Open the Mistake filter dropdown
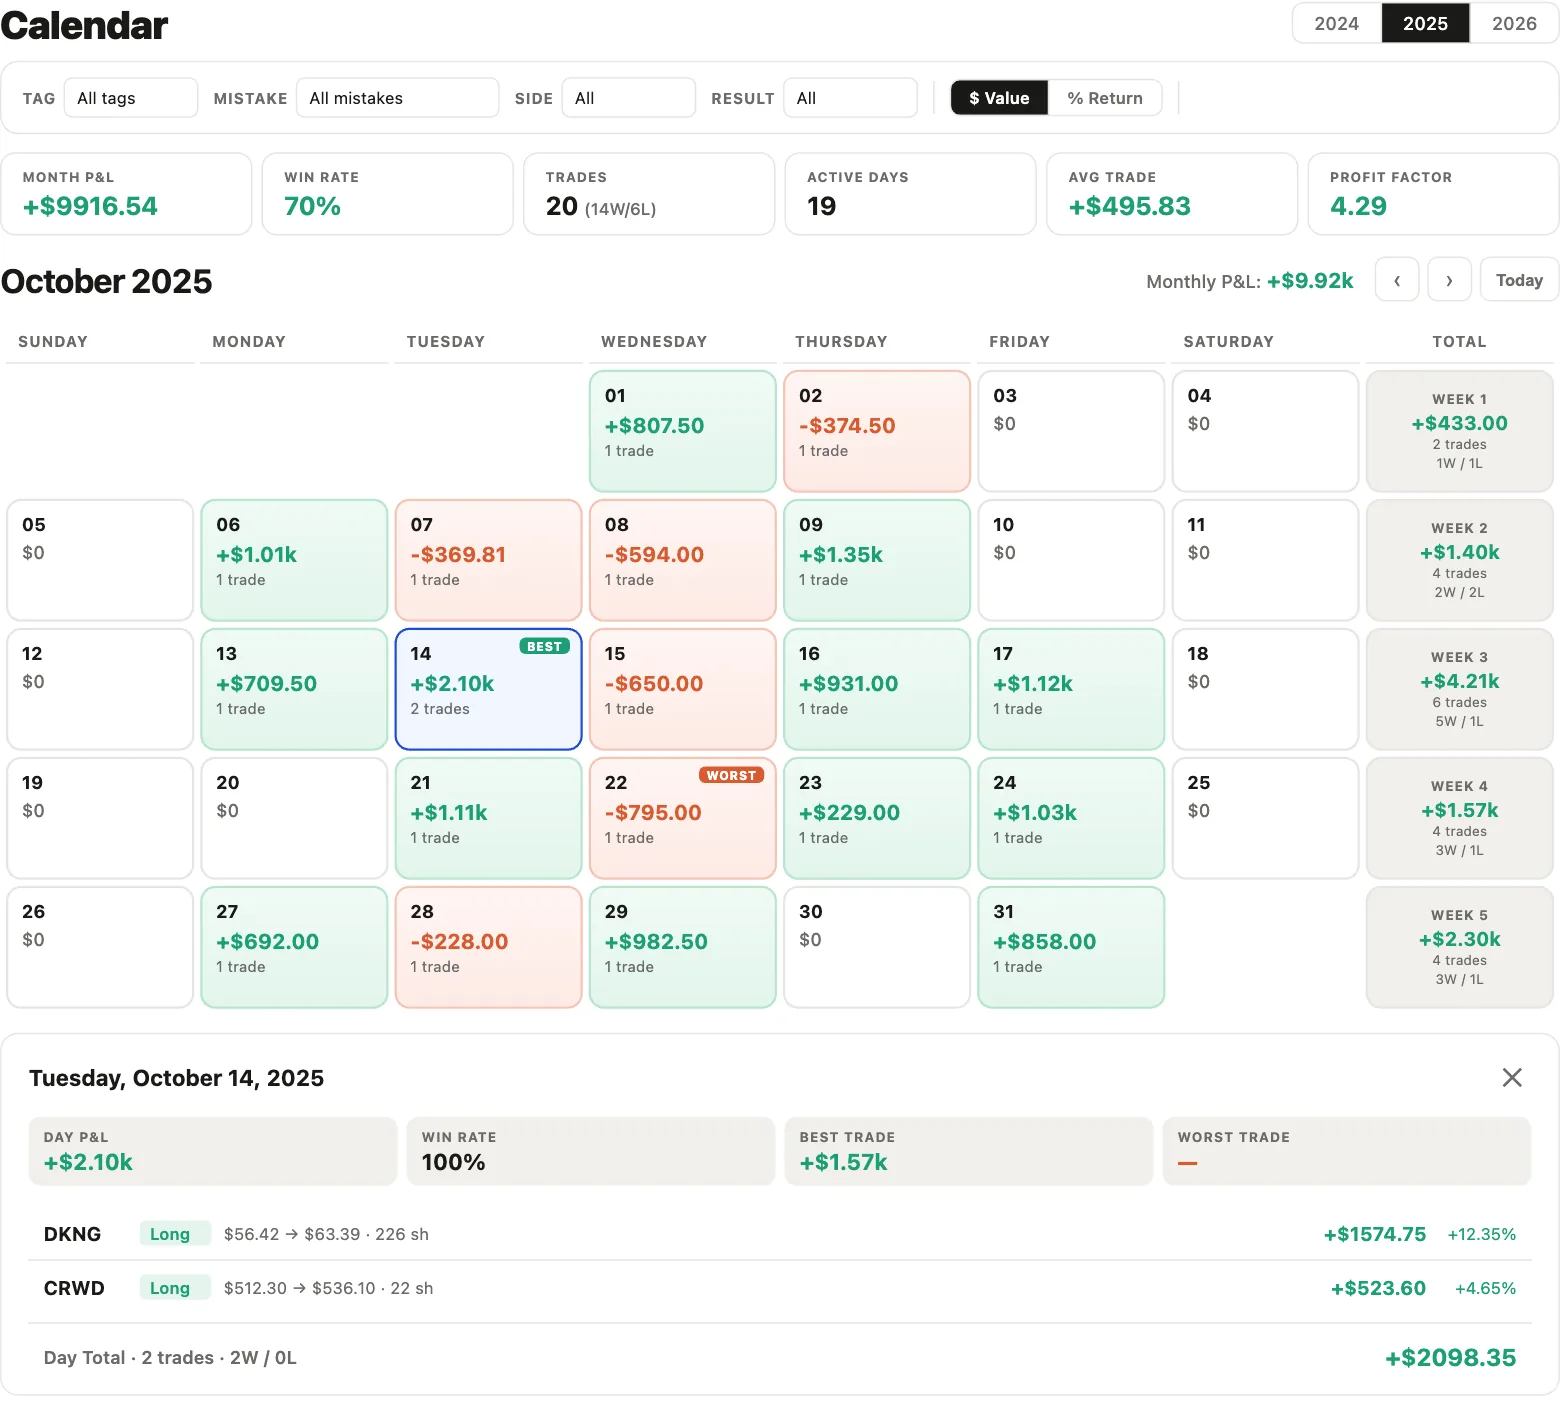 397,98
